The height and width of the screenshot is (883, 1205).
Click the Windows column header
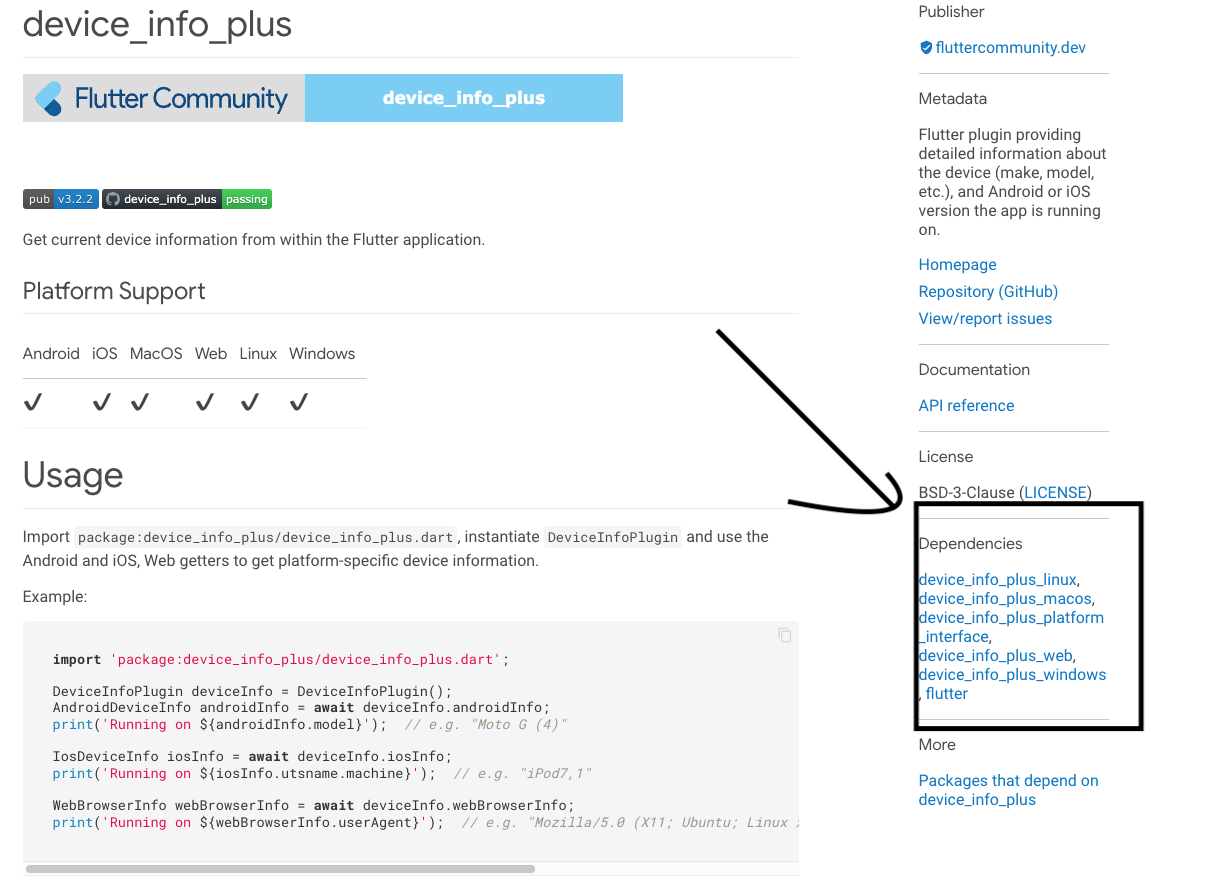(x=322, y=353)
